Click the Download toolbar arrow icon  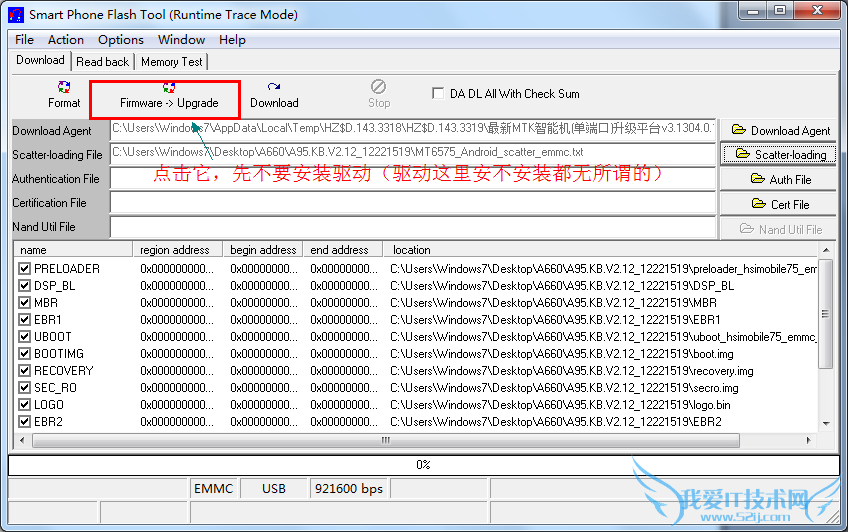click(274, 87)
